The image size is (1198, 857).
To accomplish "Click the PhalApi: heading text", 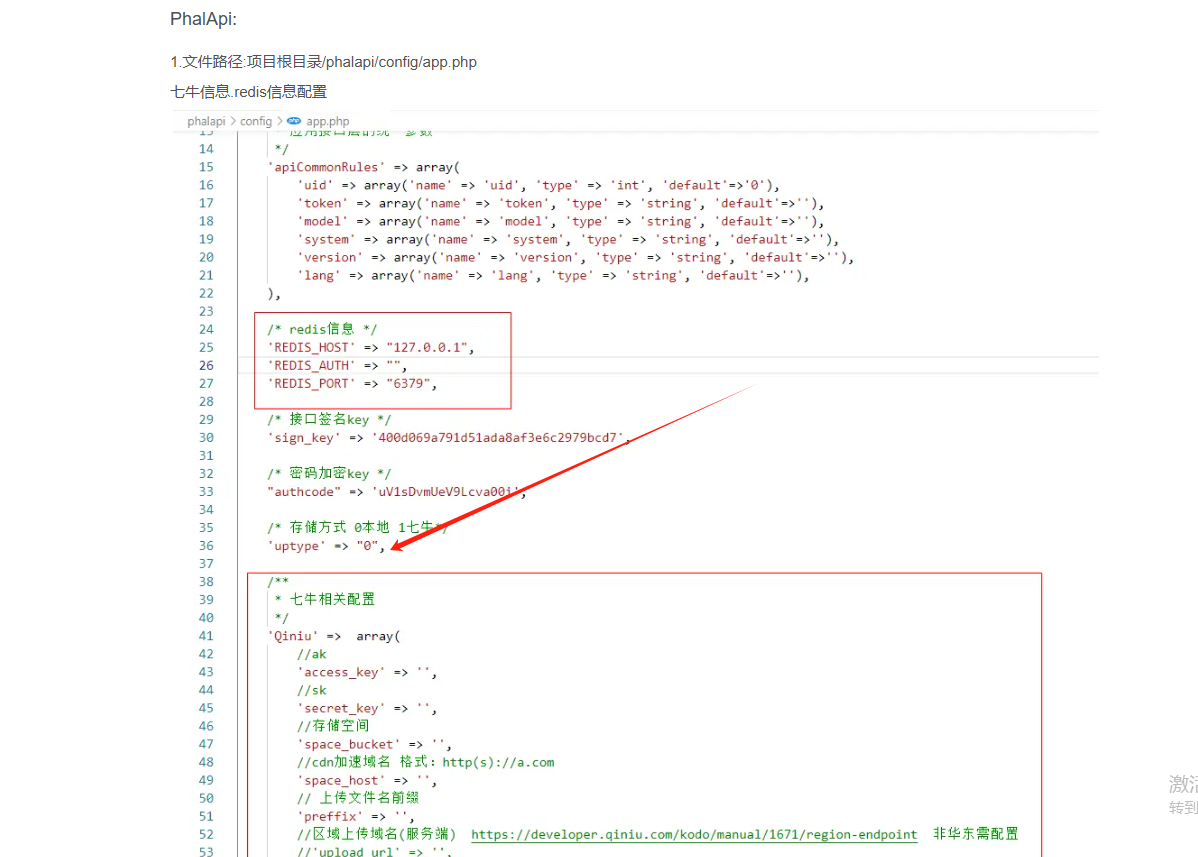I will tap(203, 19).
